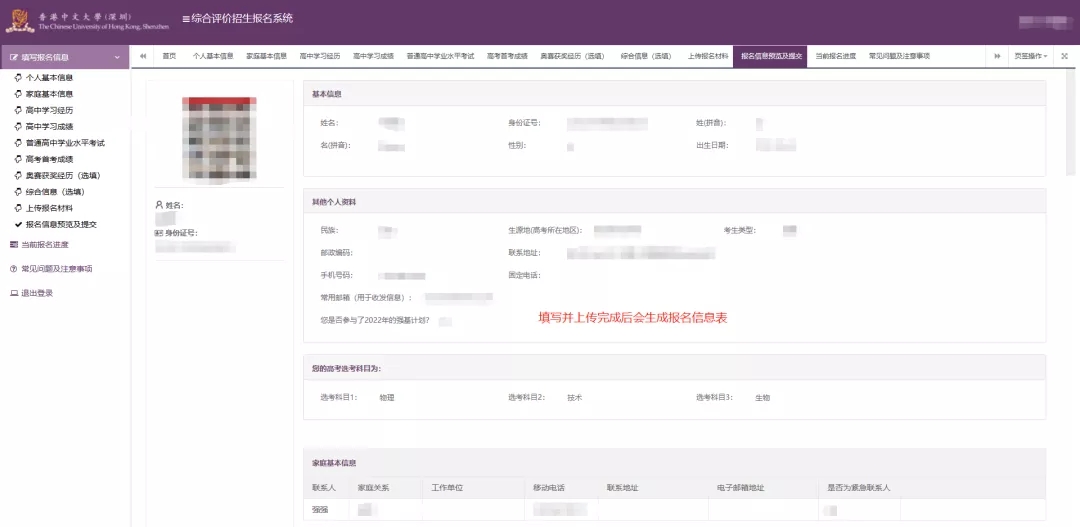This screenshot has width=1080, height=527.
Task: Switch to the 家庭基本信息 tab
Action: pyautogui.click(x=266, y=56)
